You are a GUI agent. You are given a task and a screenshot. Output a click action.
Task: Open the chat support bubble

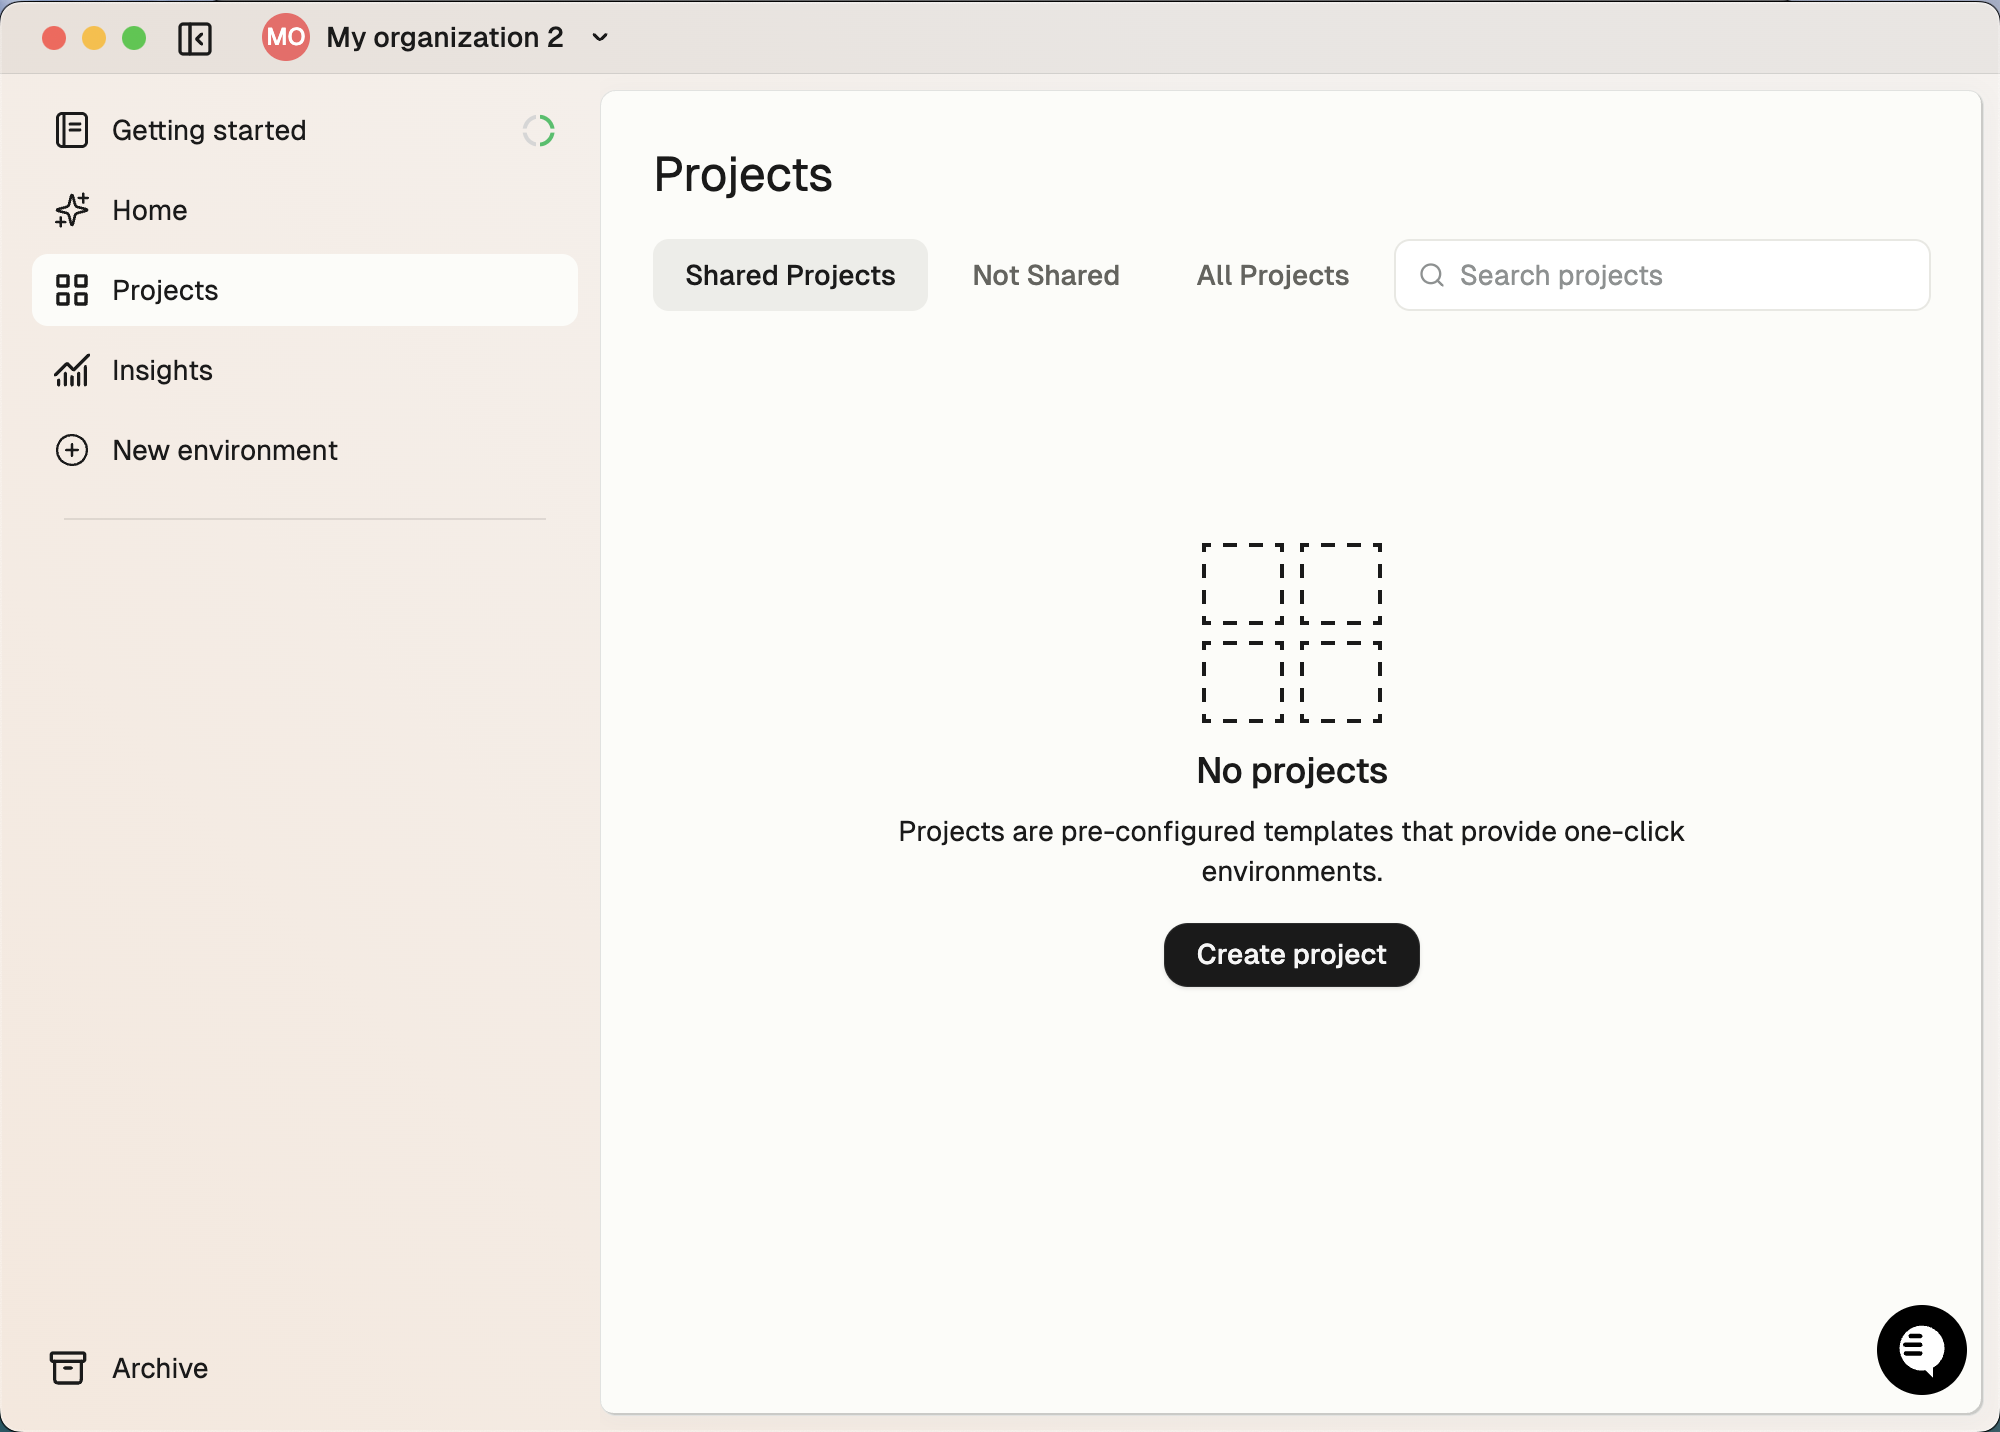(x=1922, y=1350)
